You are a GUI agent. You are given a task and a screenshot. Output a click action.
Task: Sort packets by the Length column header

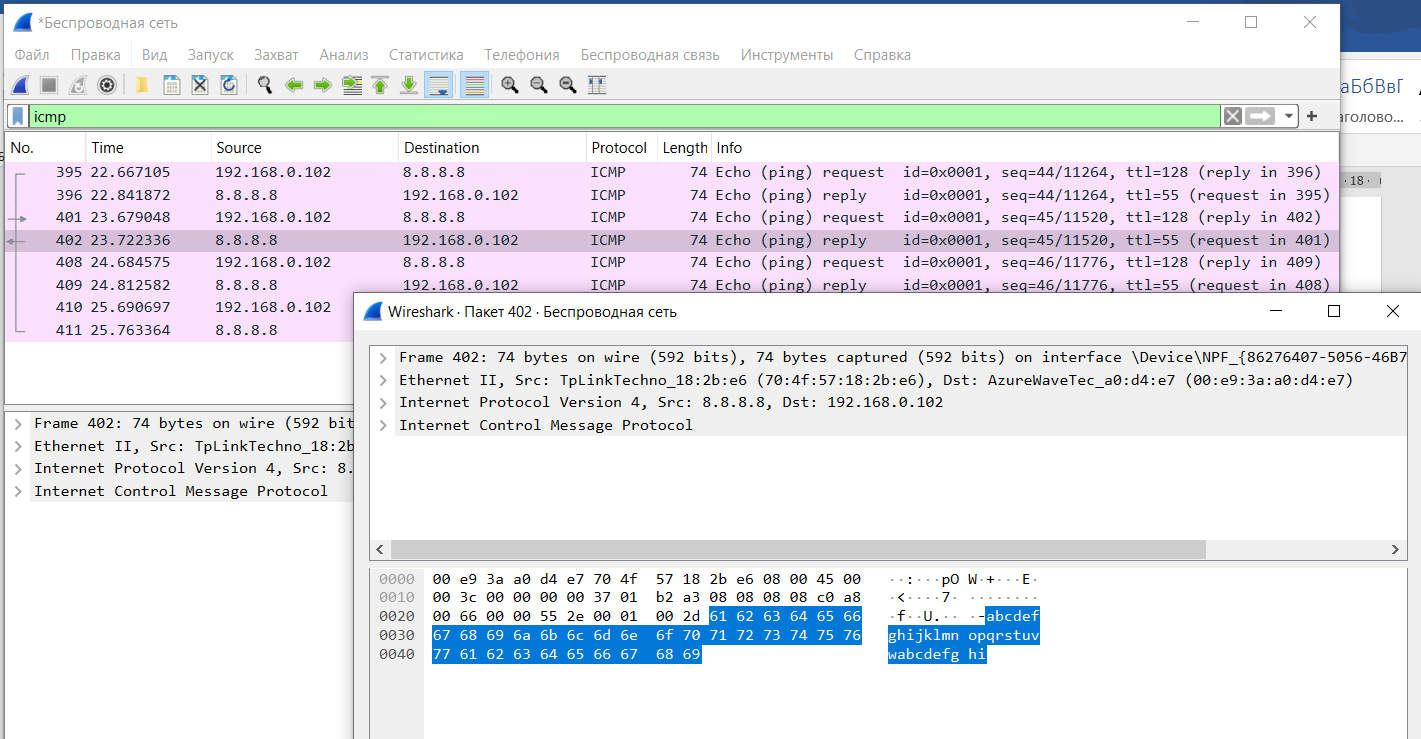684,148
